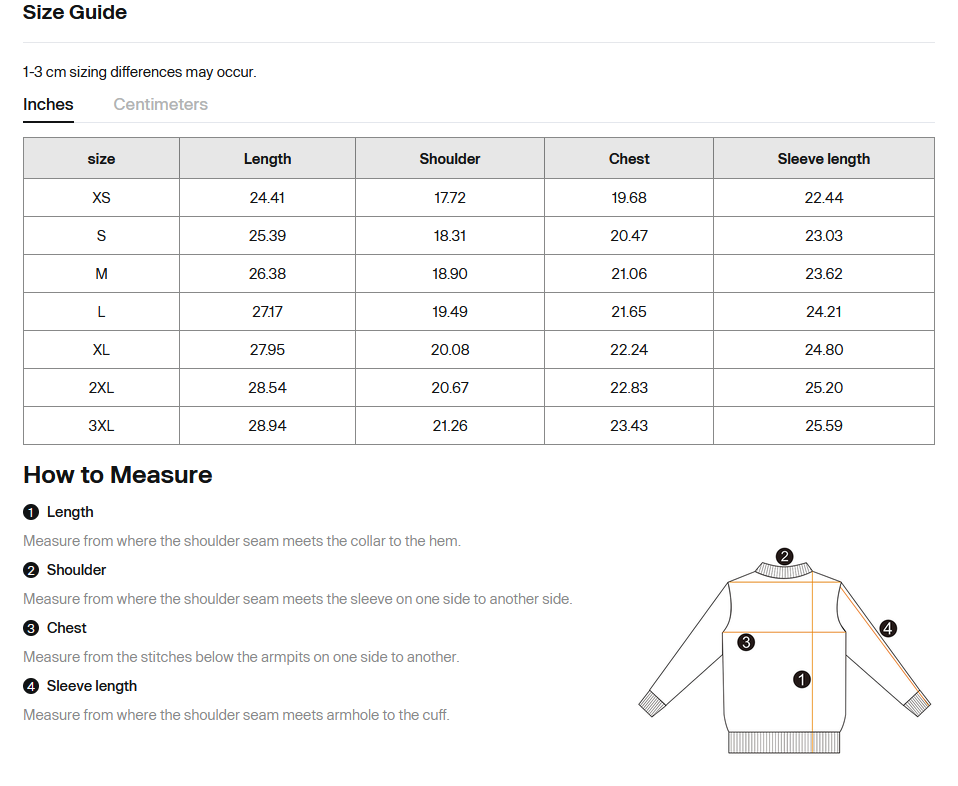The height and width of the screenshot is (786, 958).
Task: Click the number 3 Chest bullet icon
Action: coord(31,628)
